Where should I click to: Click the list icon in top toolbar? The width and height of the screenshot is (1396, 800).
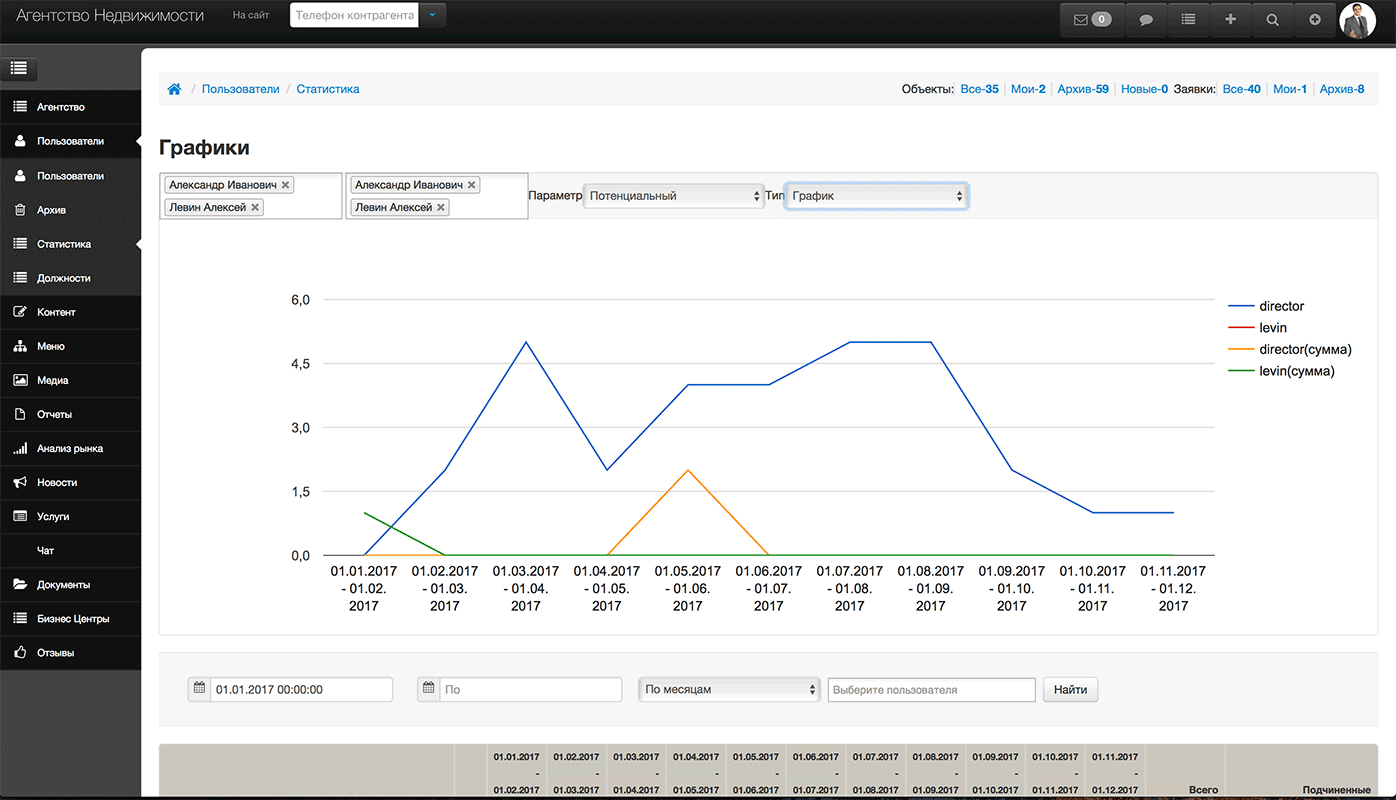[x=1188, y=19]
